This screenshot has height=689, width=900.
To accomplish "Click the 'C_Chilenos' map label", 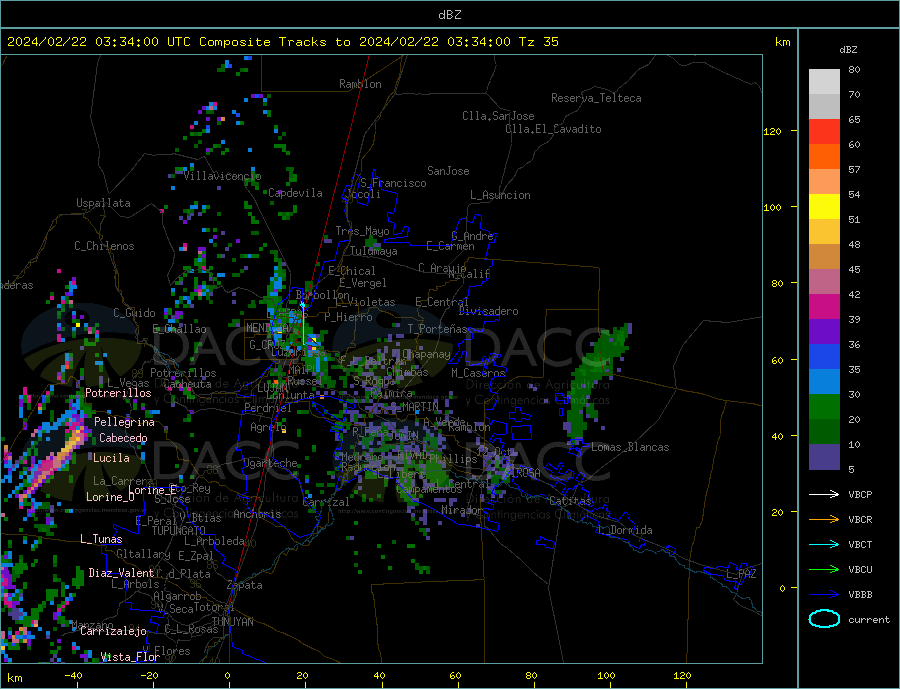I will 104,246.
